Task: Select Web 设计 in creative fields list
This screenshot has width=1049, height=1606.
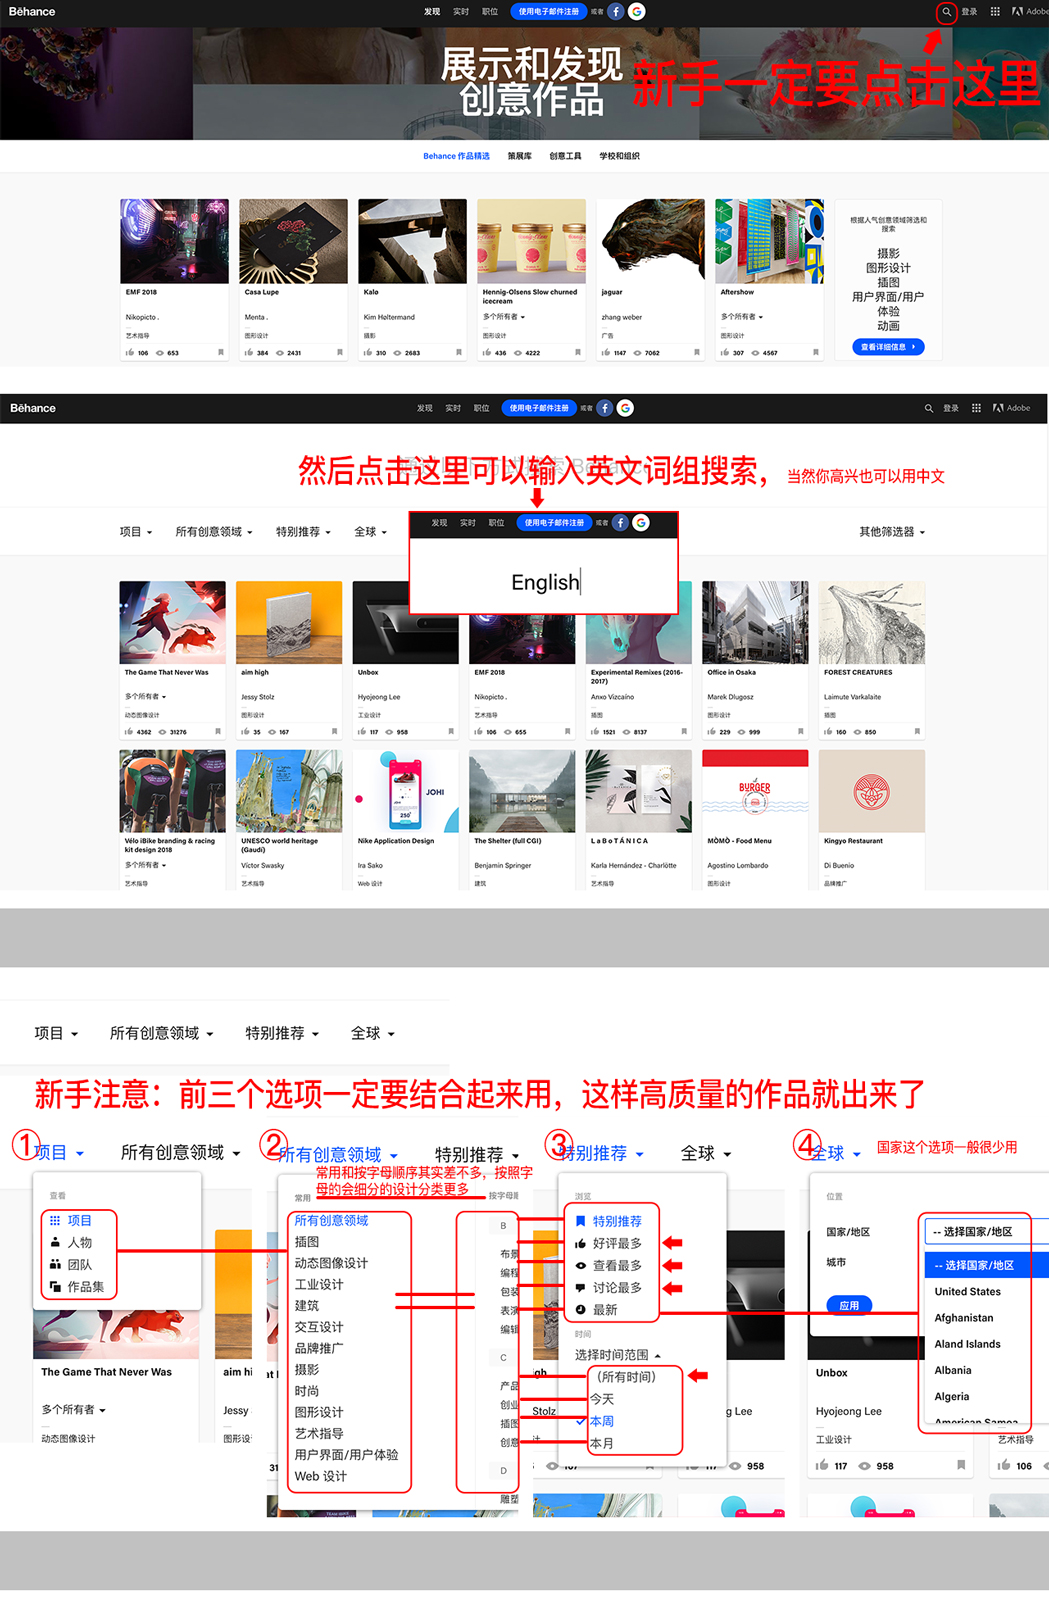Action: (320, 1476)
